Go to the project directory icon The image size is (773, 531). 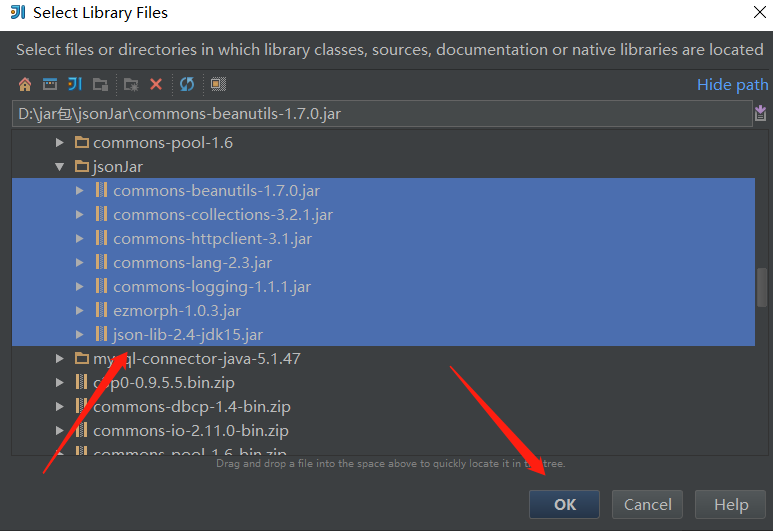point(74,85)
